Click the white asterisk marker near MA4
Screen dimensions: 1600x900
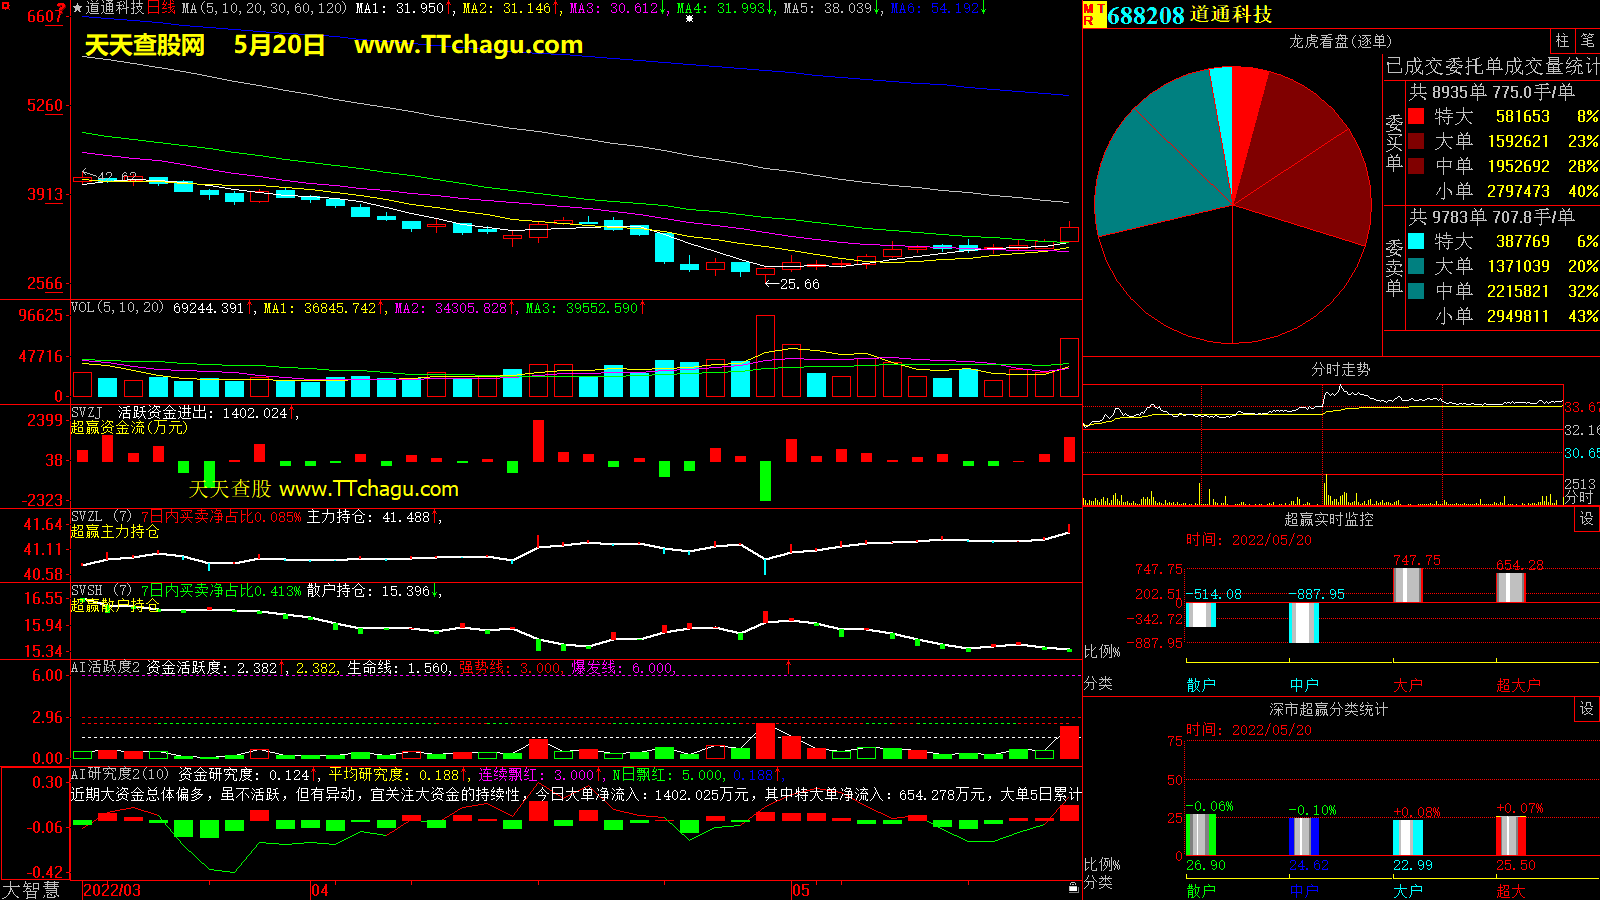[689, 19]
